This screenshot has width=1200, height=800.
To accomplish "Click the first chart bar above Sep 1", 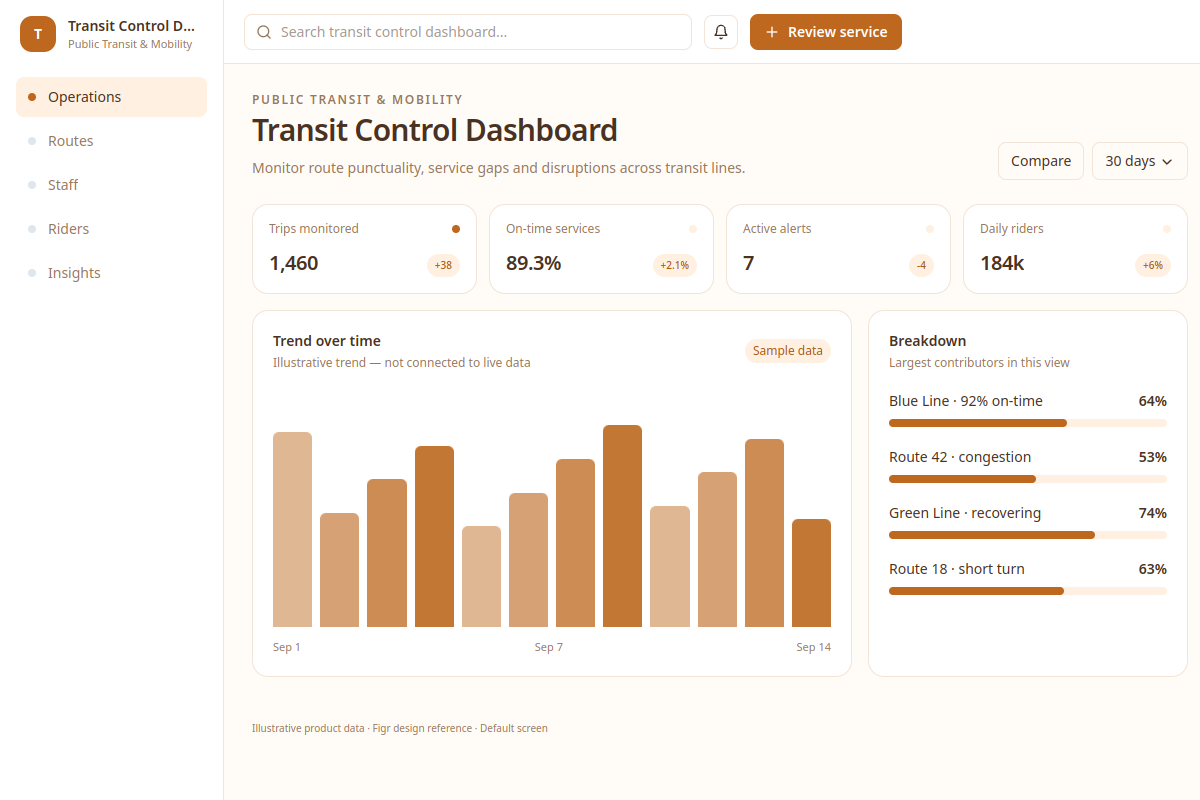I will point(292,530).
